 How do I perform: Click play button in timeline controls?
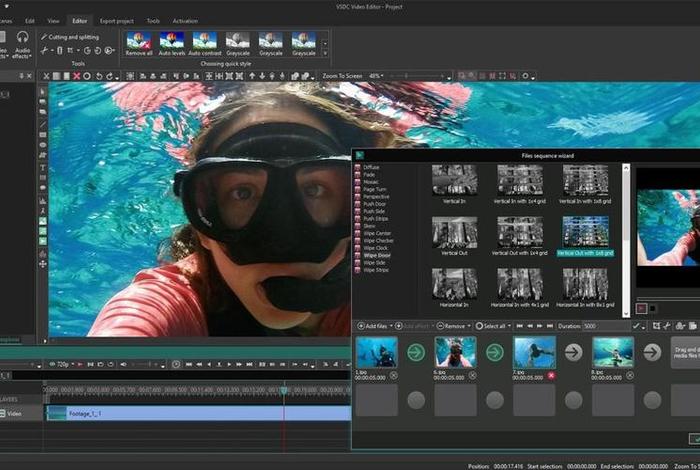coord(229,365)
